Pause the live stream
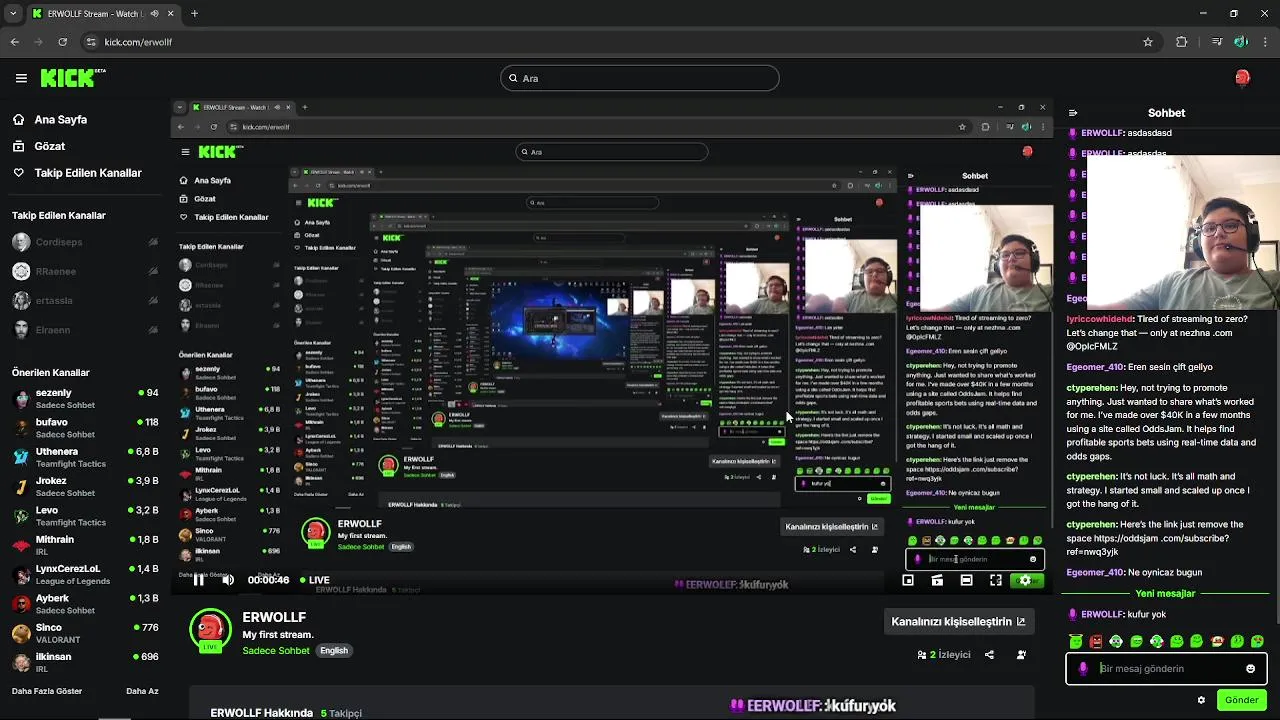Image resolution: width=1280 pixels, height=720 pixels. [x=199, y=580]
